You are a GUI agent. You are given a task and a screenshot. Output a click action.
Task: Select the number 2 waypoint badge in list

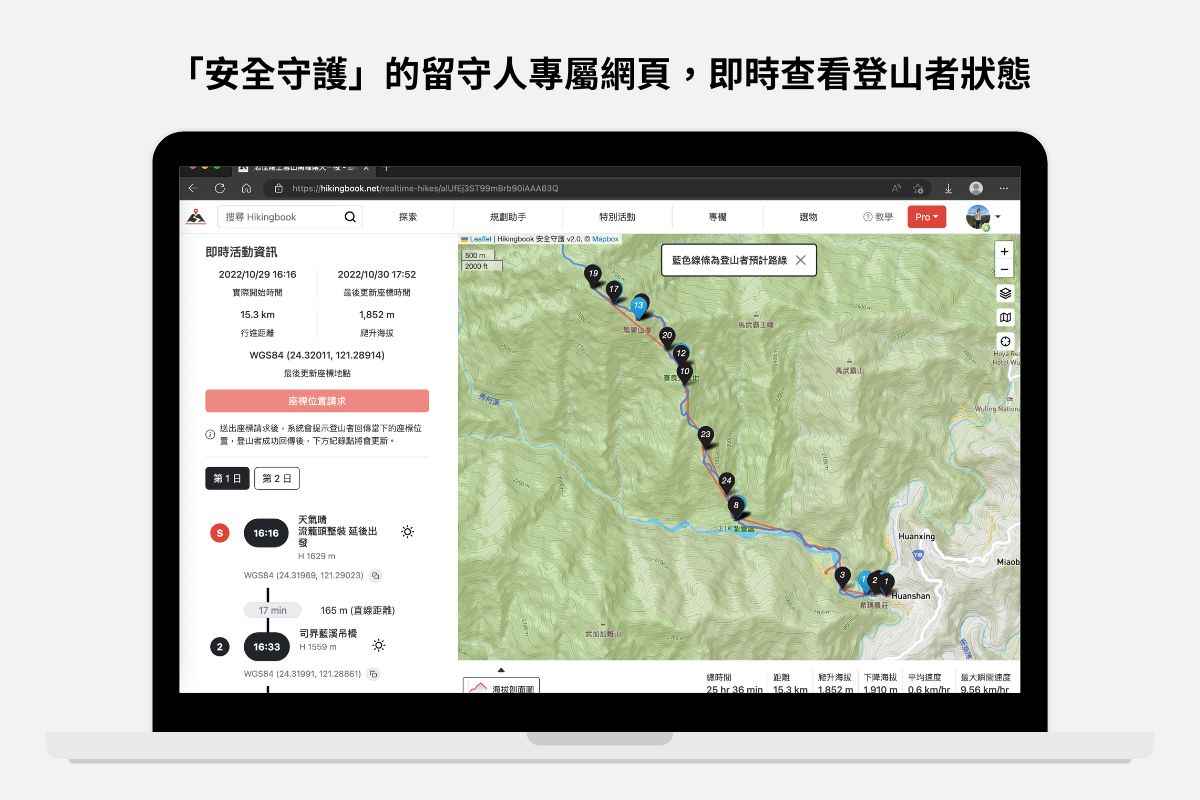[x=220, y=647]
